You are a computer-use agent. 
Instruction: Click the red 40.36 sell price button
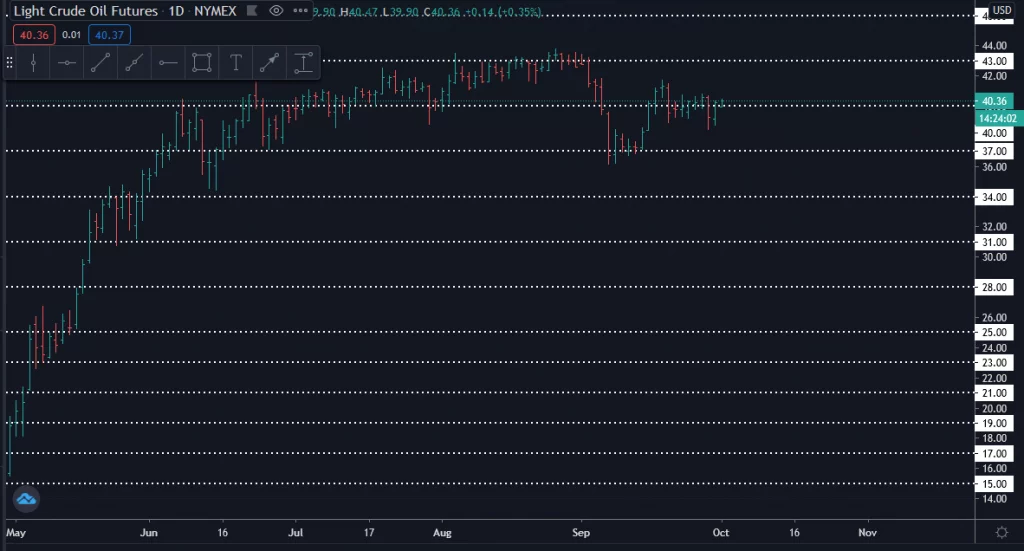point(33,34)
